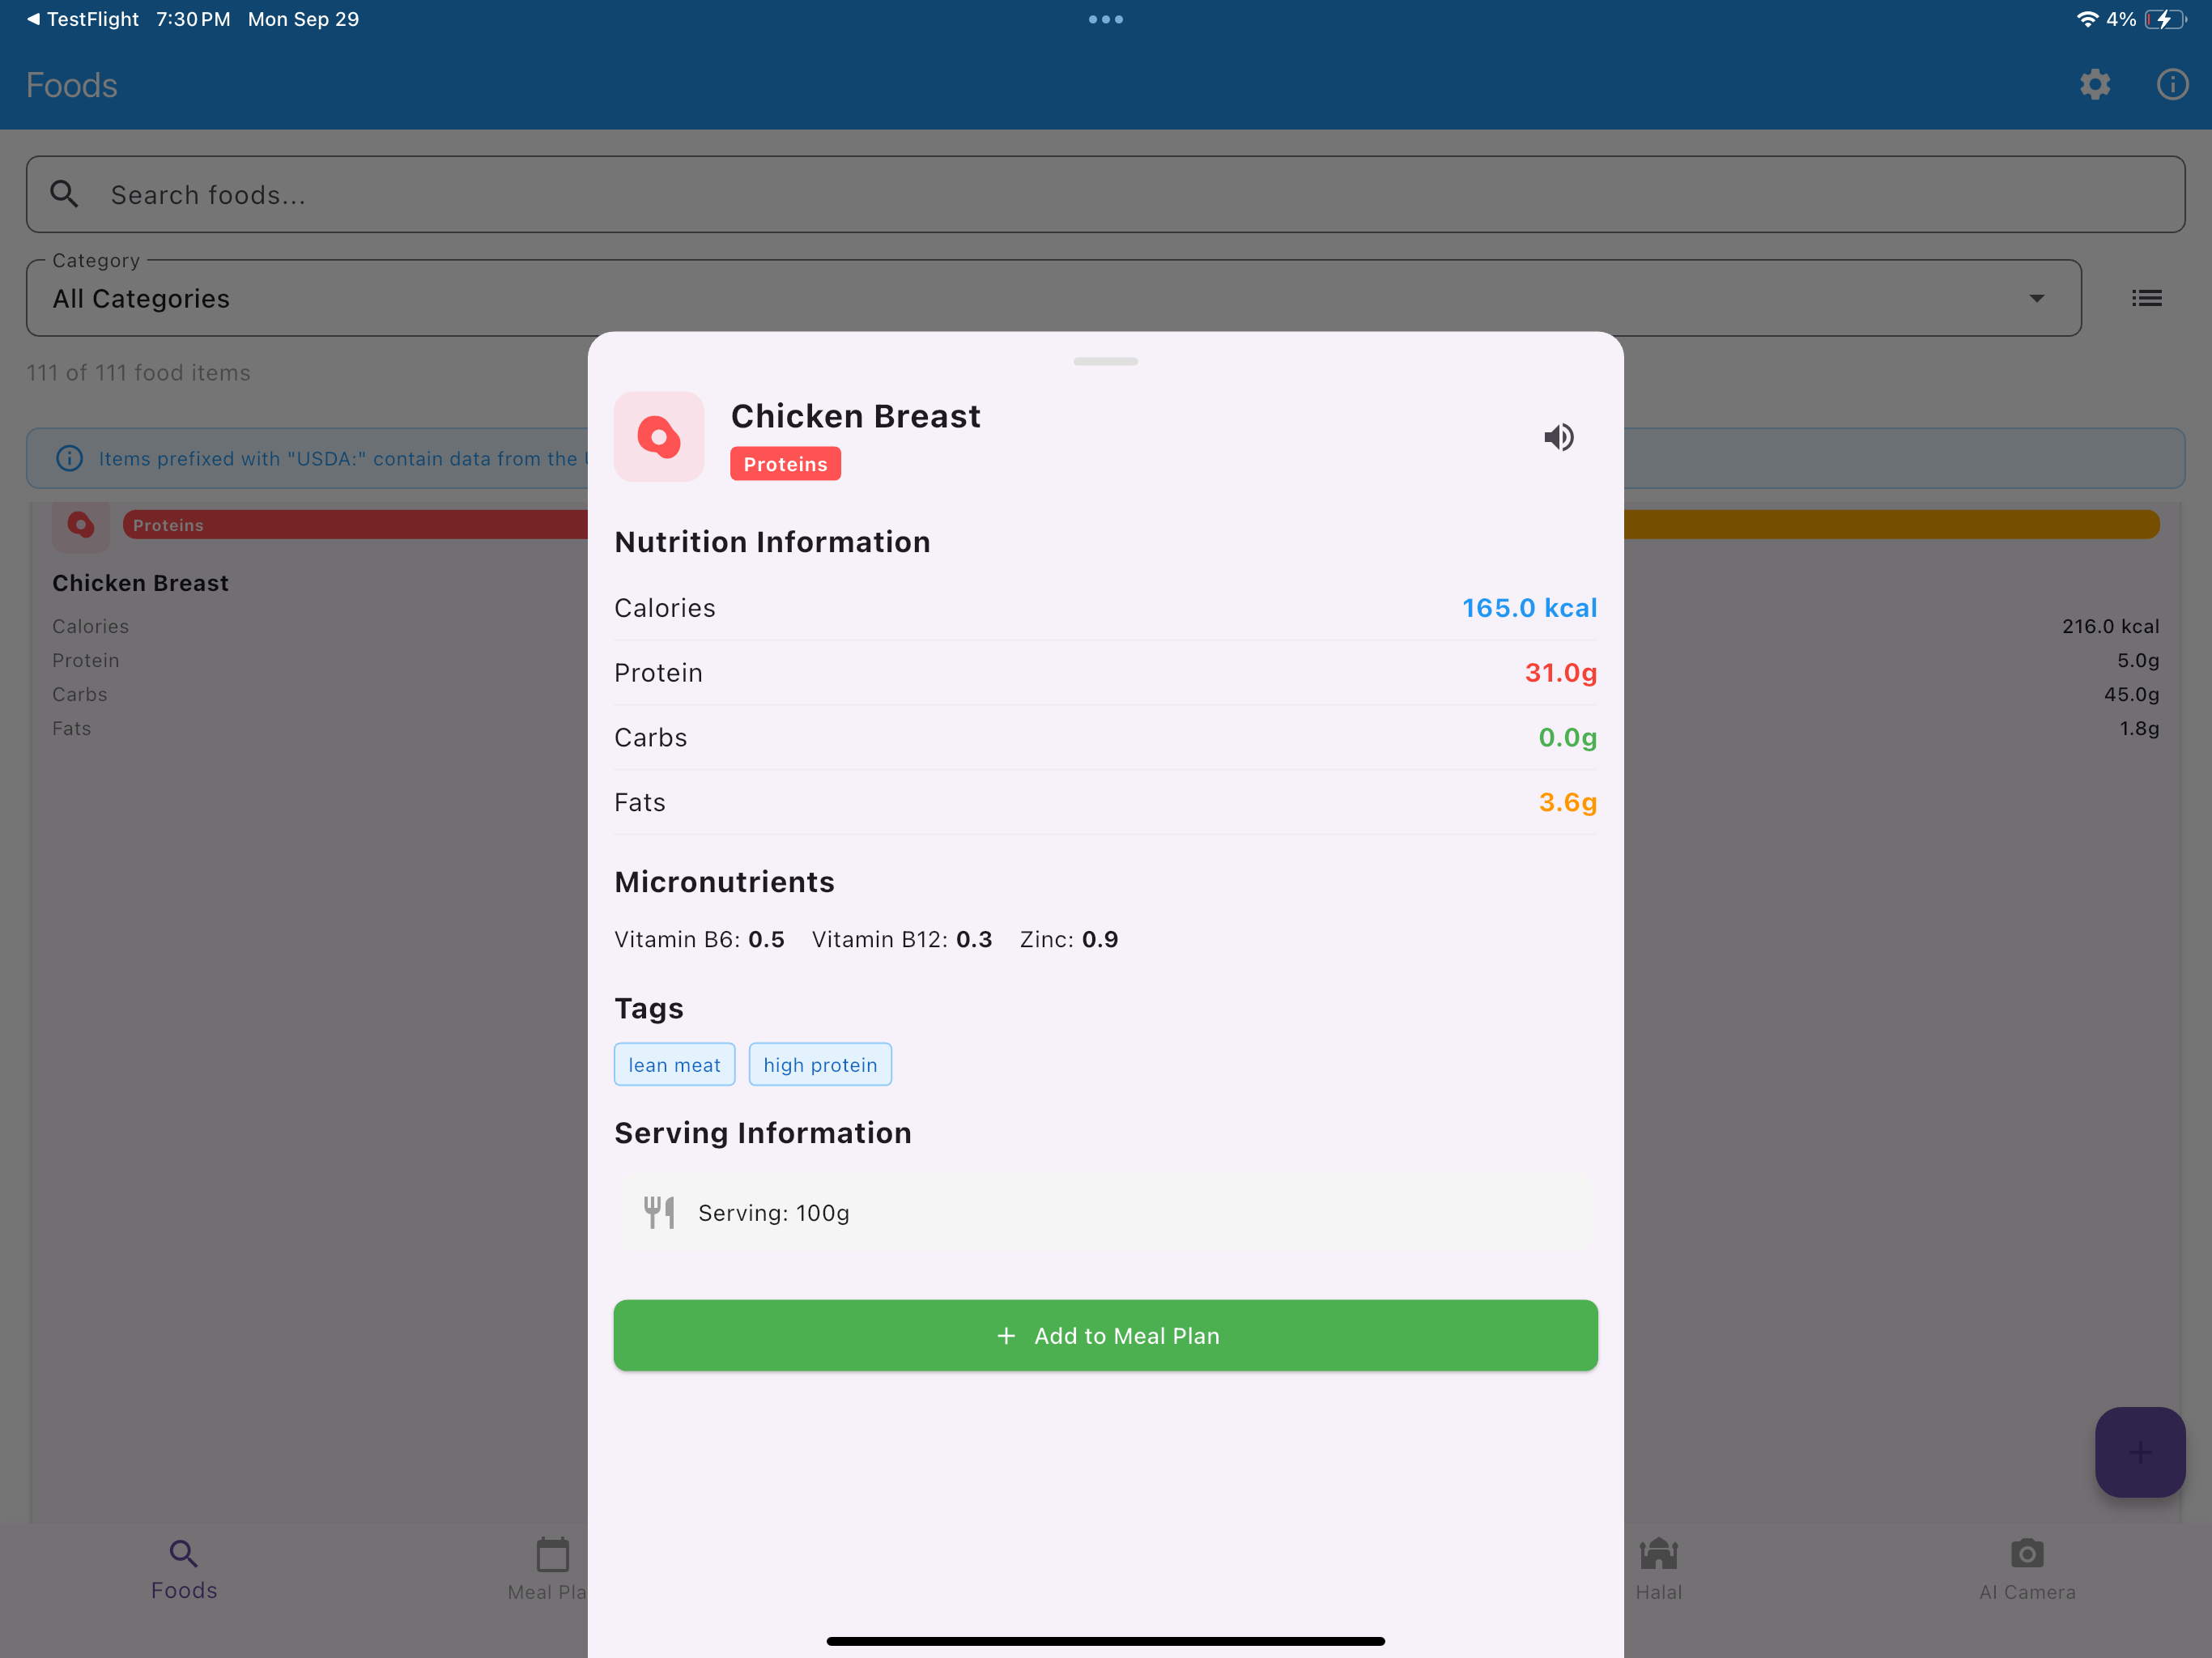The width and height of the screenshot is (2212, 1658).
Task: Tap the purple floating add button
Action: coord(2139,1451)
